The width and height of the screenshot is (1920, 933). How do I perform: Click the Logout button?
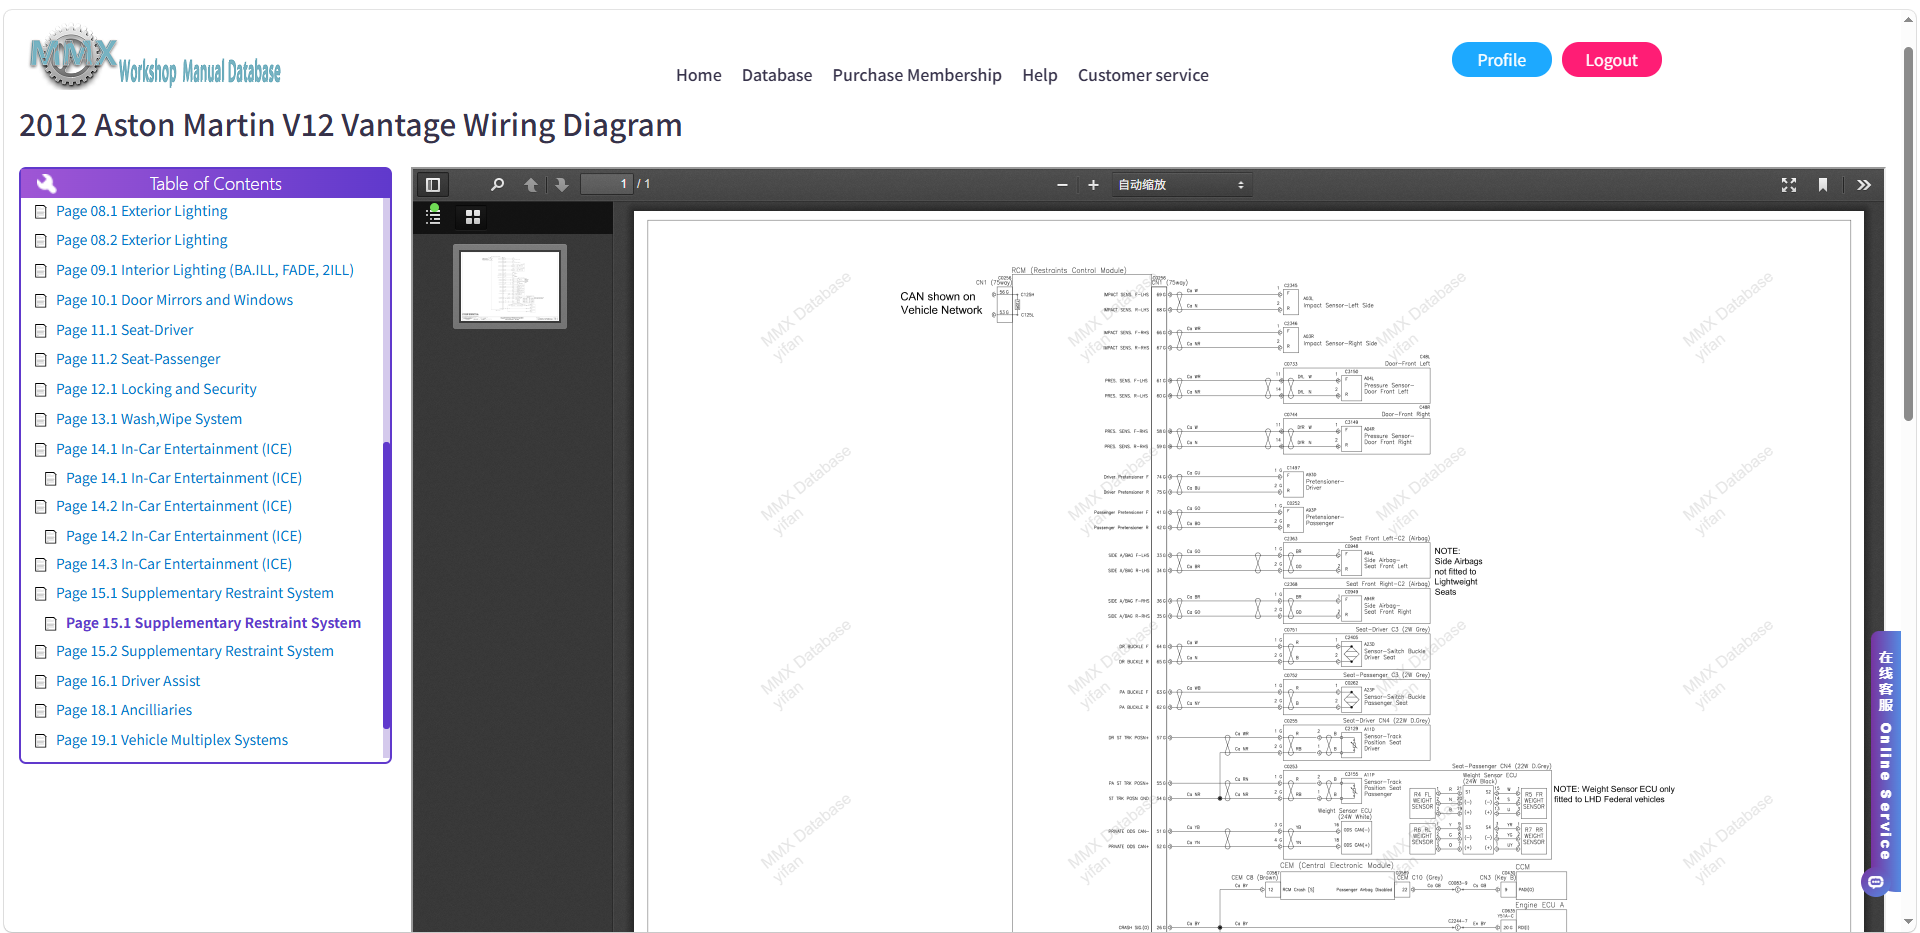coord(1612,60)
